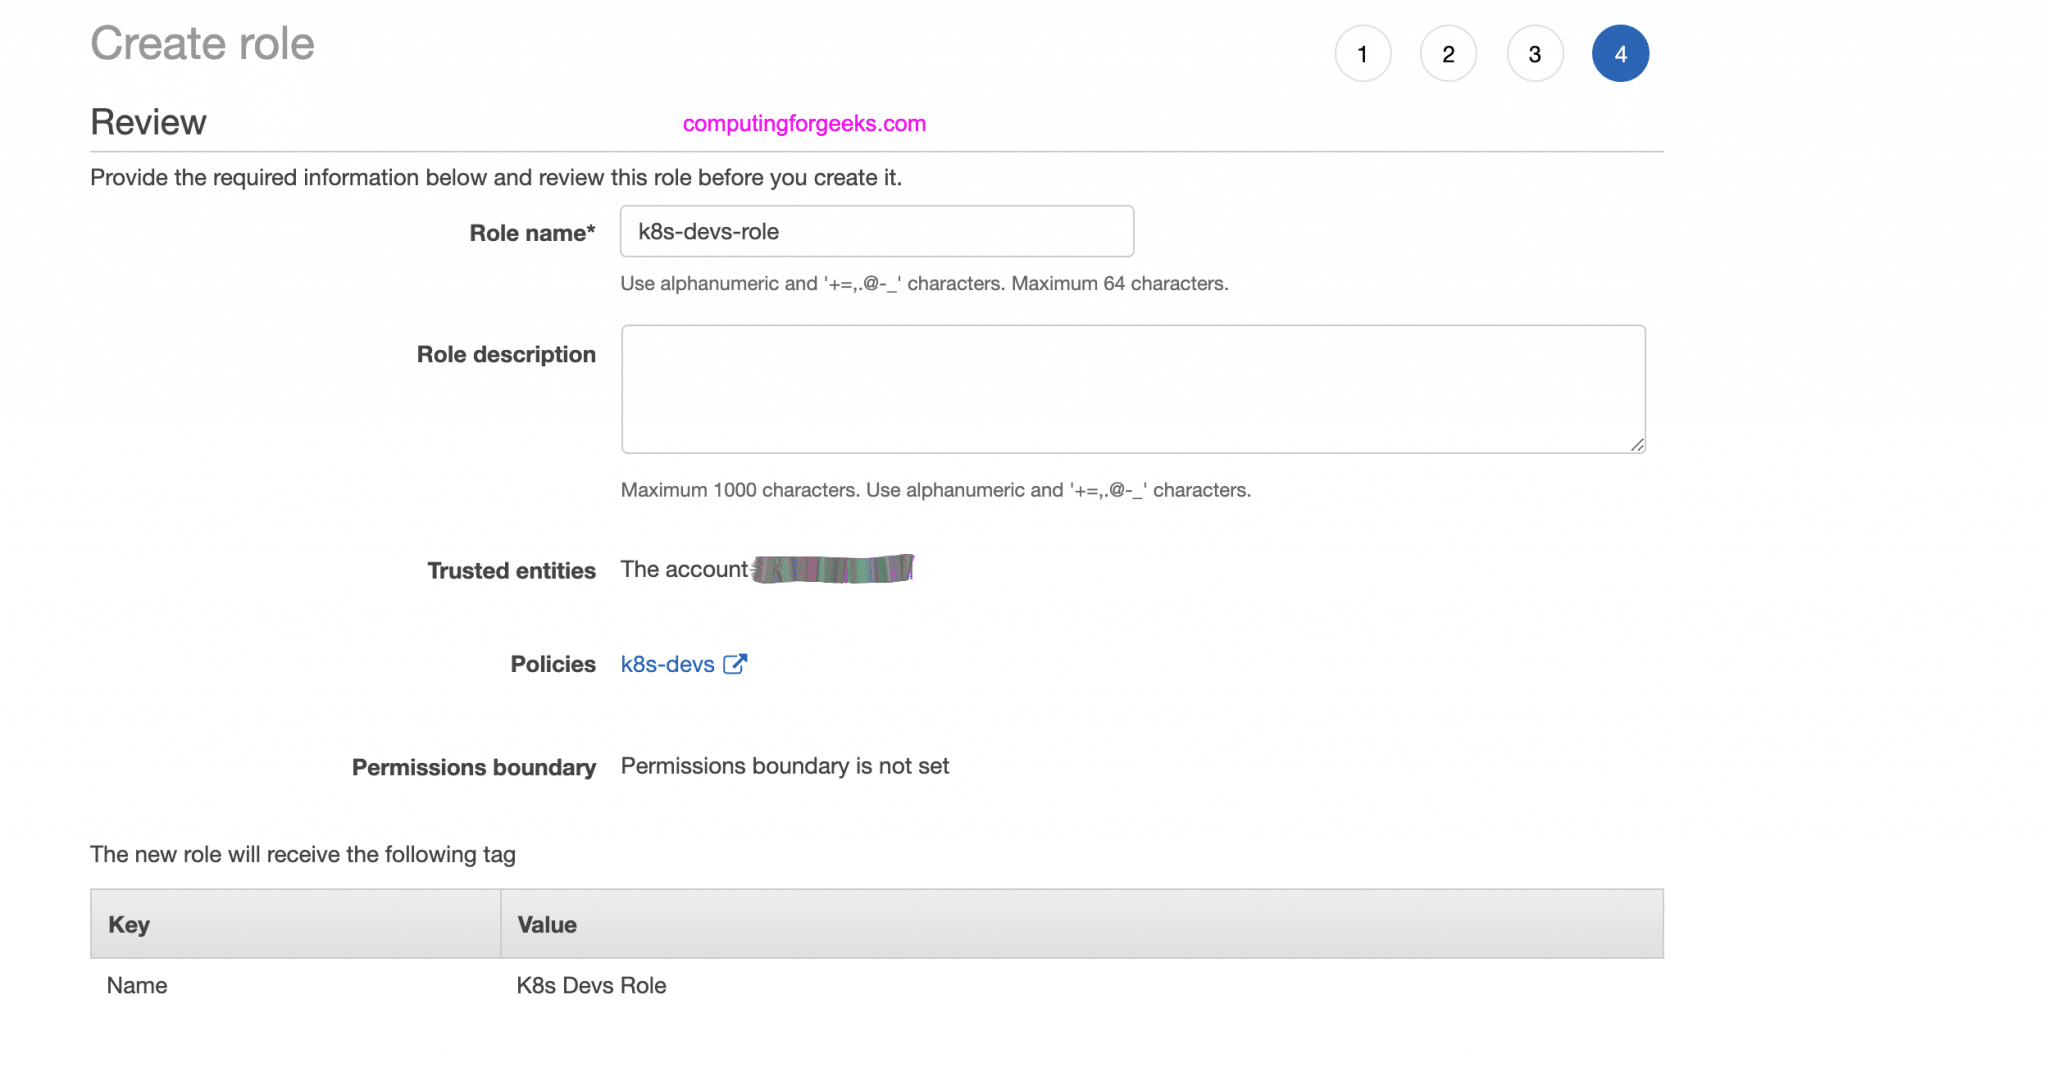Click the Role name input field
Screen dimensions: 2048x1090
876,232
